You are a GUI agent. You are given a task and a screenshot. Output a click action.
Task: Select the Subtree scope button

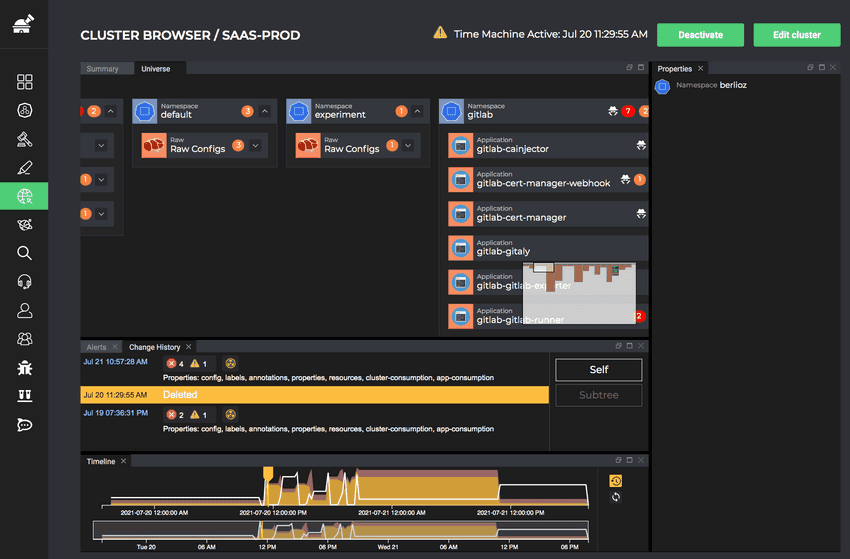pyautogui.click(x=598, y=395)
